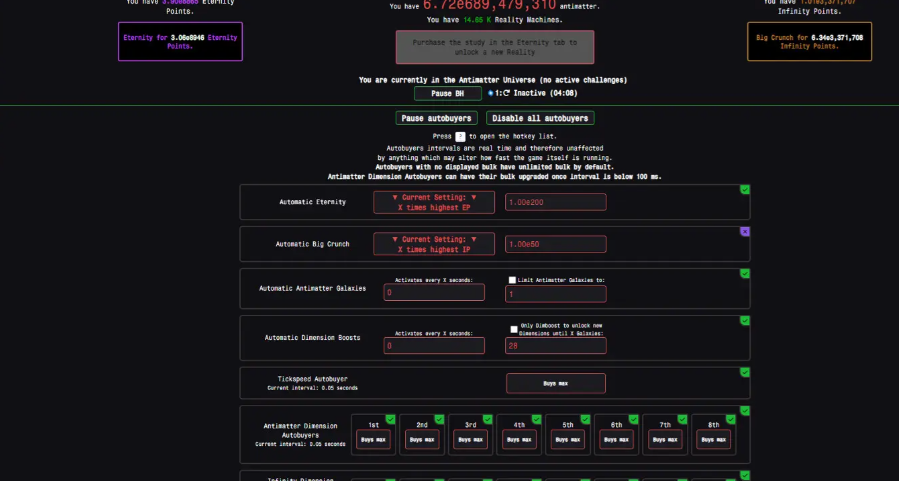This screenshot has height=481, width=899.
Task: Click Disable all autobuyers
Action: [540, 118]
